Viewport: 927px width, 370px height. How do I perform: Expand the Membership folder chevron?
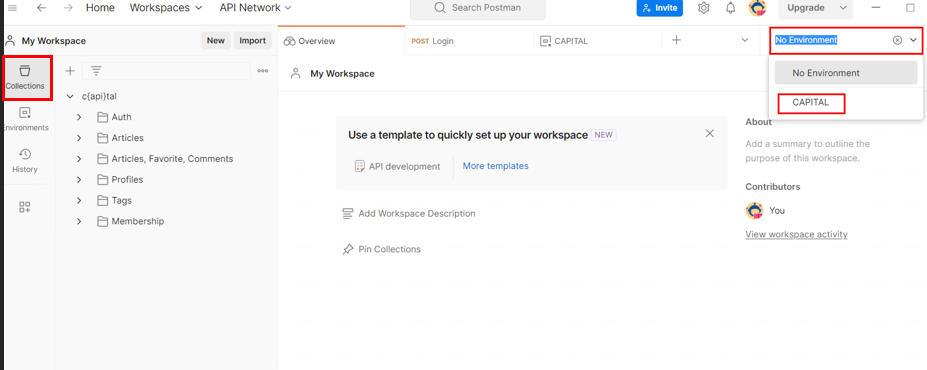tap(79, 221)
